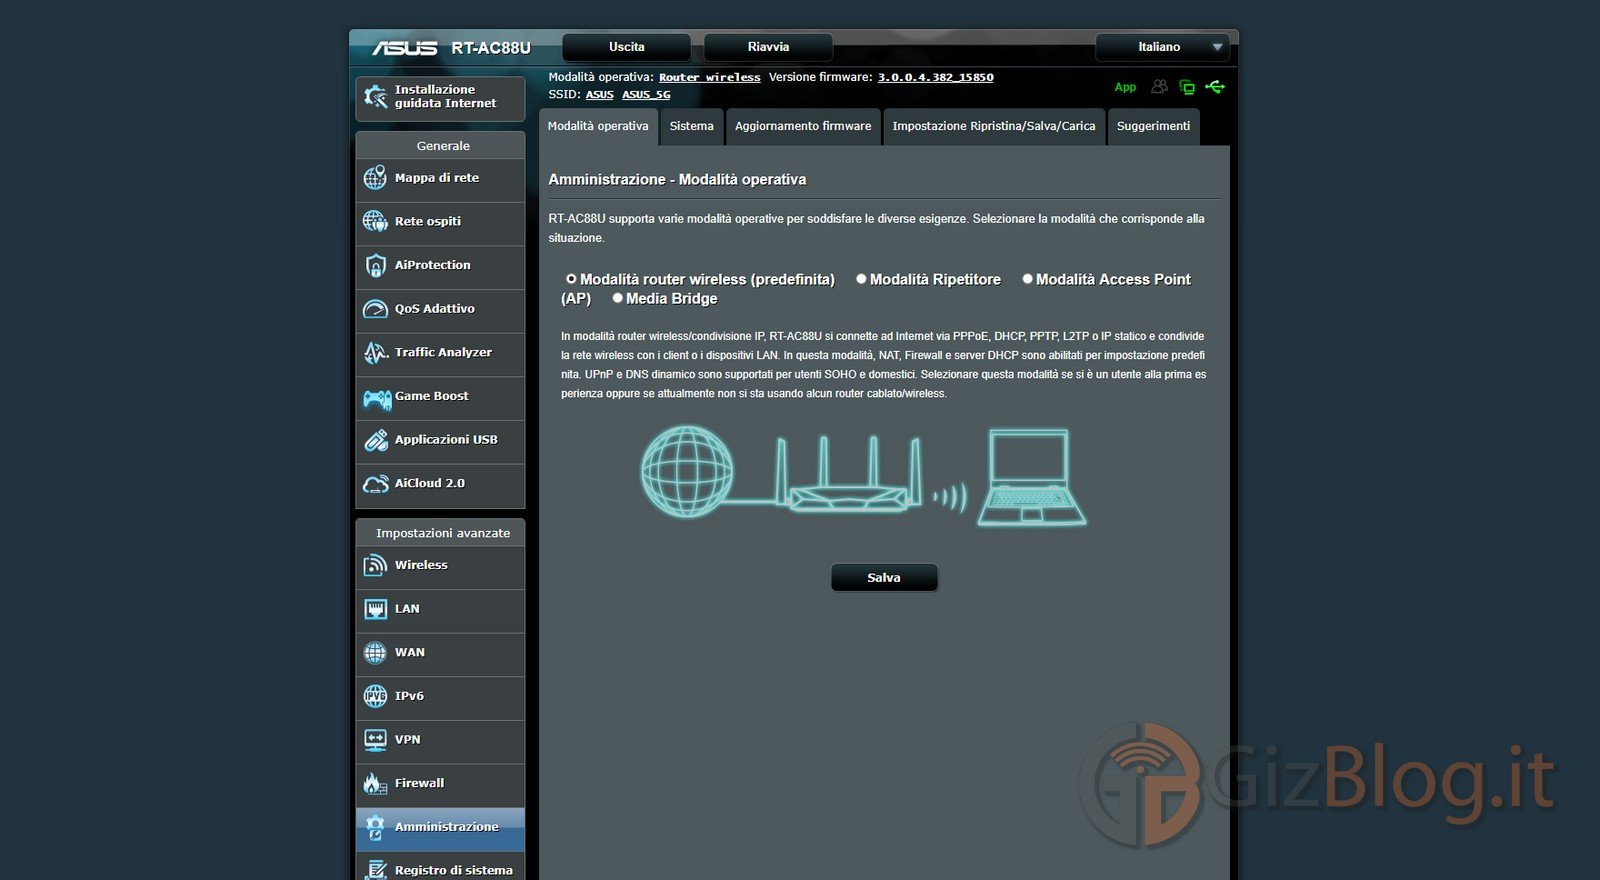Open Wireless settings menu label
Image resolution: width=1600 pixels, height=880 pixels.
(421, 565)
